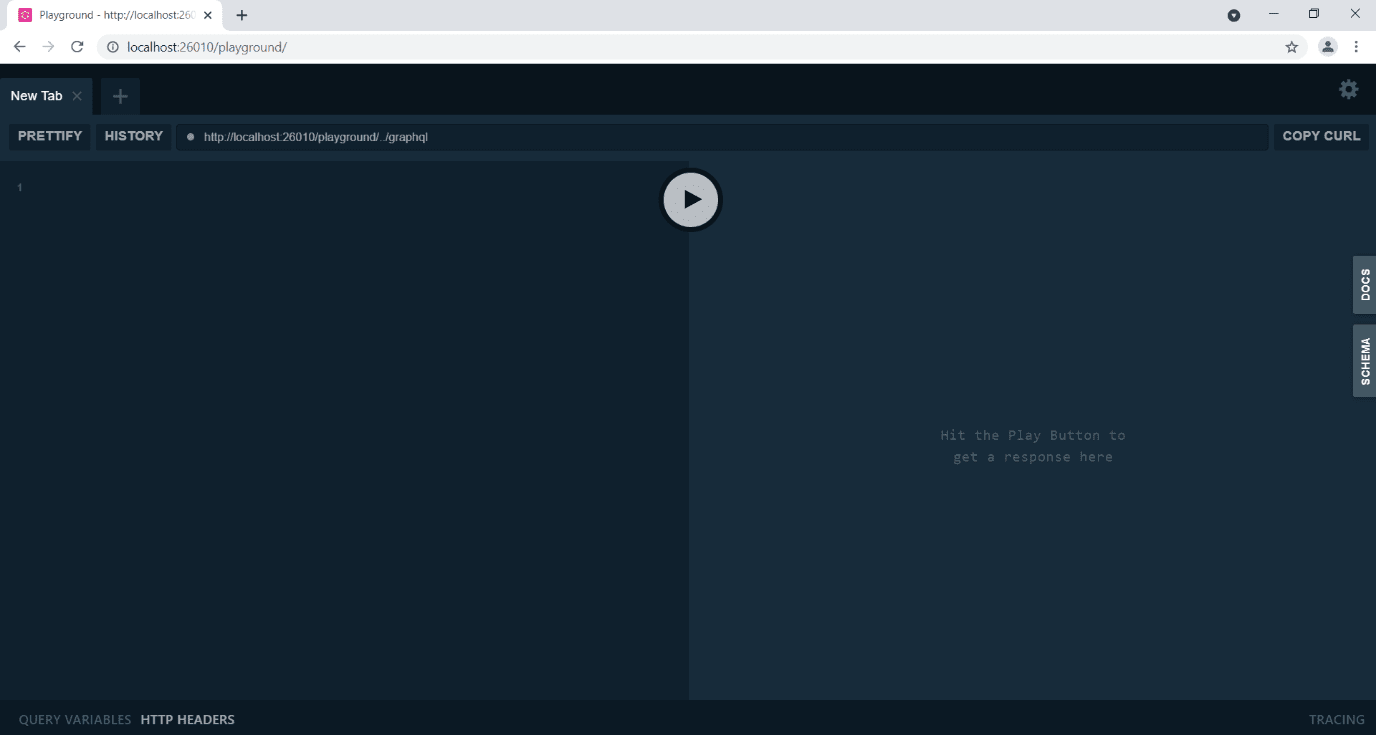Run the query with the Play button
The width and height of the screenshot is (1376, 735).
pos(691,200)
